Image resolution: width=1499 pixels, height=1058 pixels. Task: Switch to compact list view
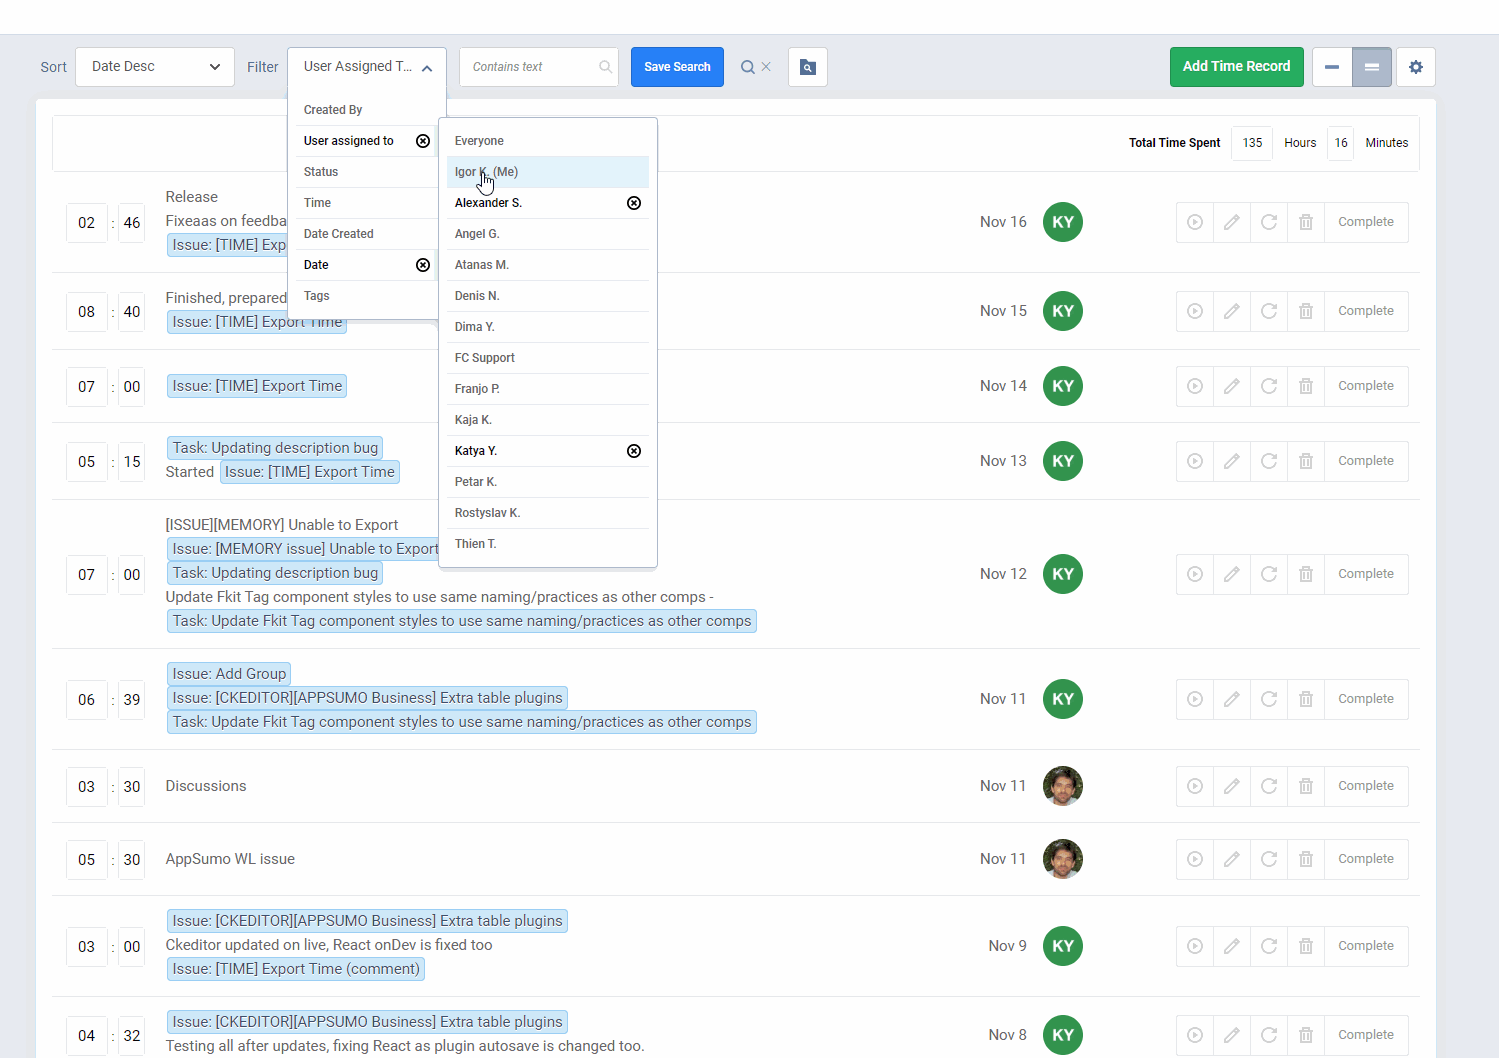[1332, 67]
